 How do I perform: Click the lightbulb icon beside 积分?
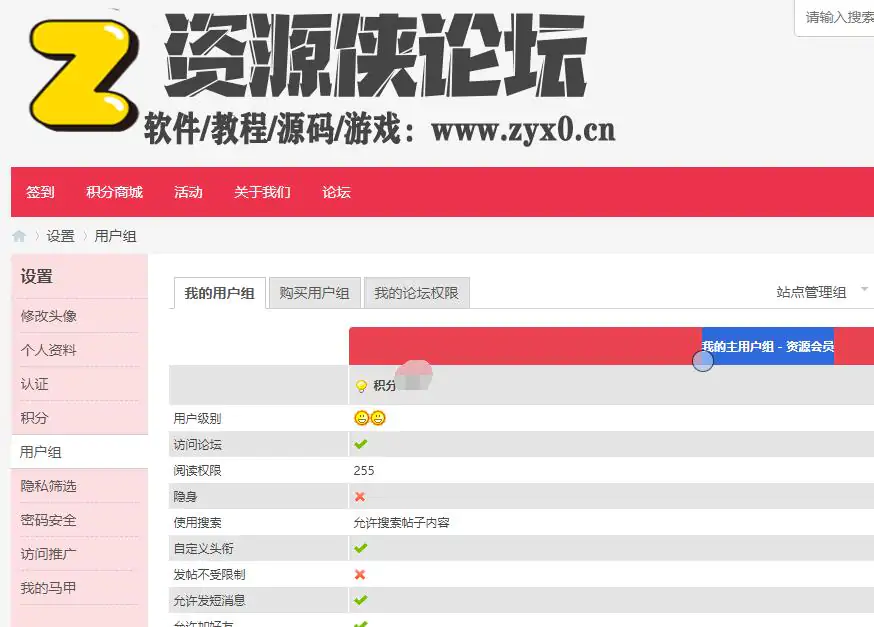[x=361, y=386]
